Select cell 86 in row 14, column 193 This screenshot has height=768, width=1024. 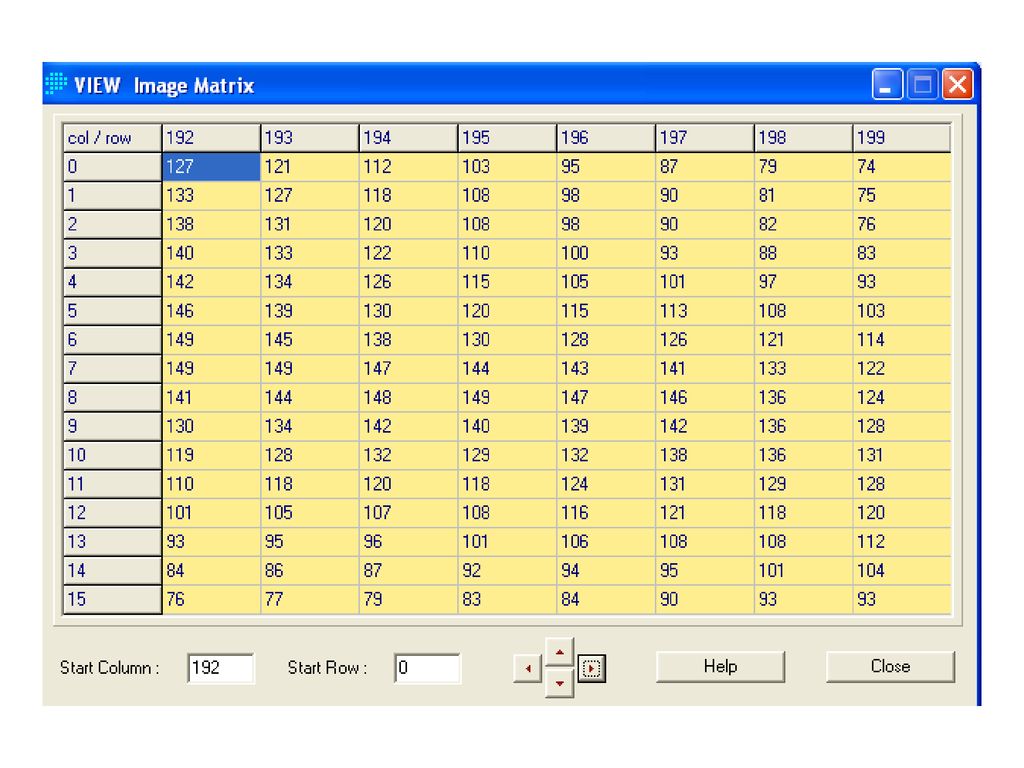[x=310, y=570]
